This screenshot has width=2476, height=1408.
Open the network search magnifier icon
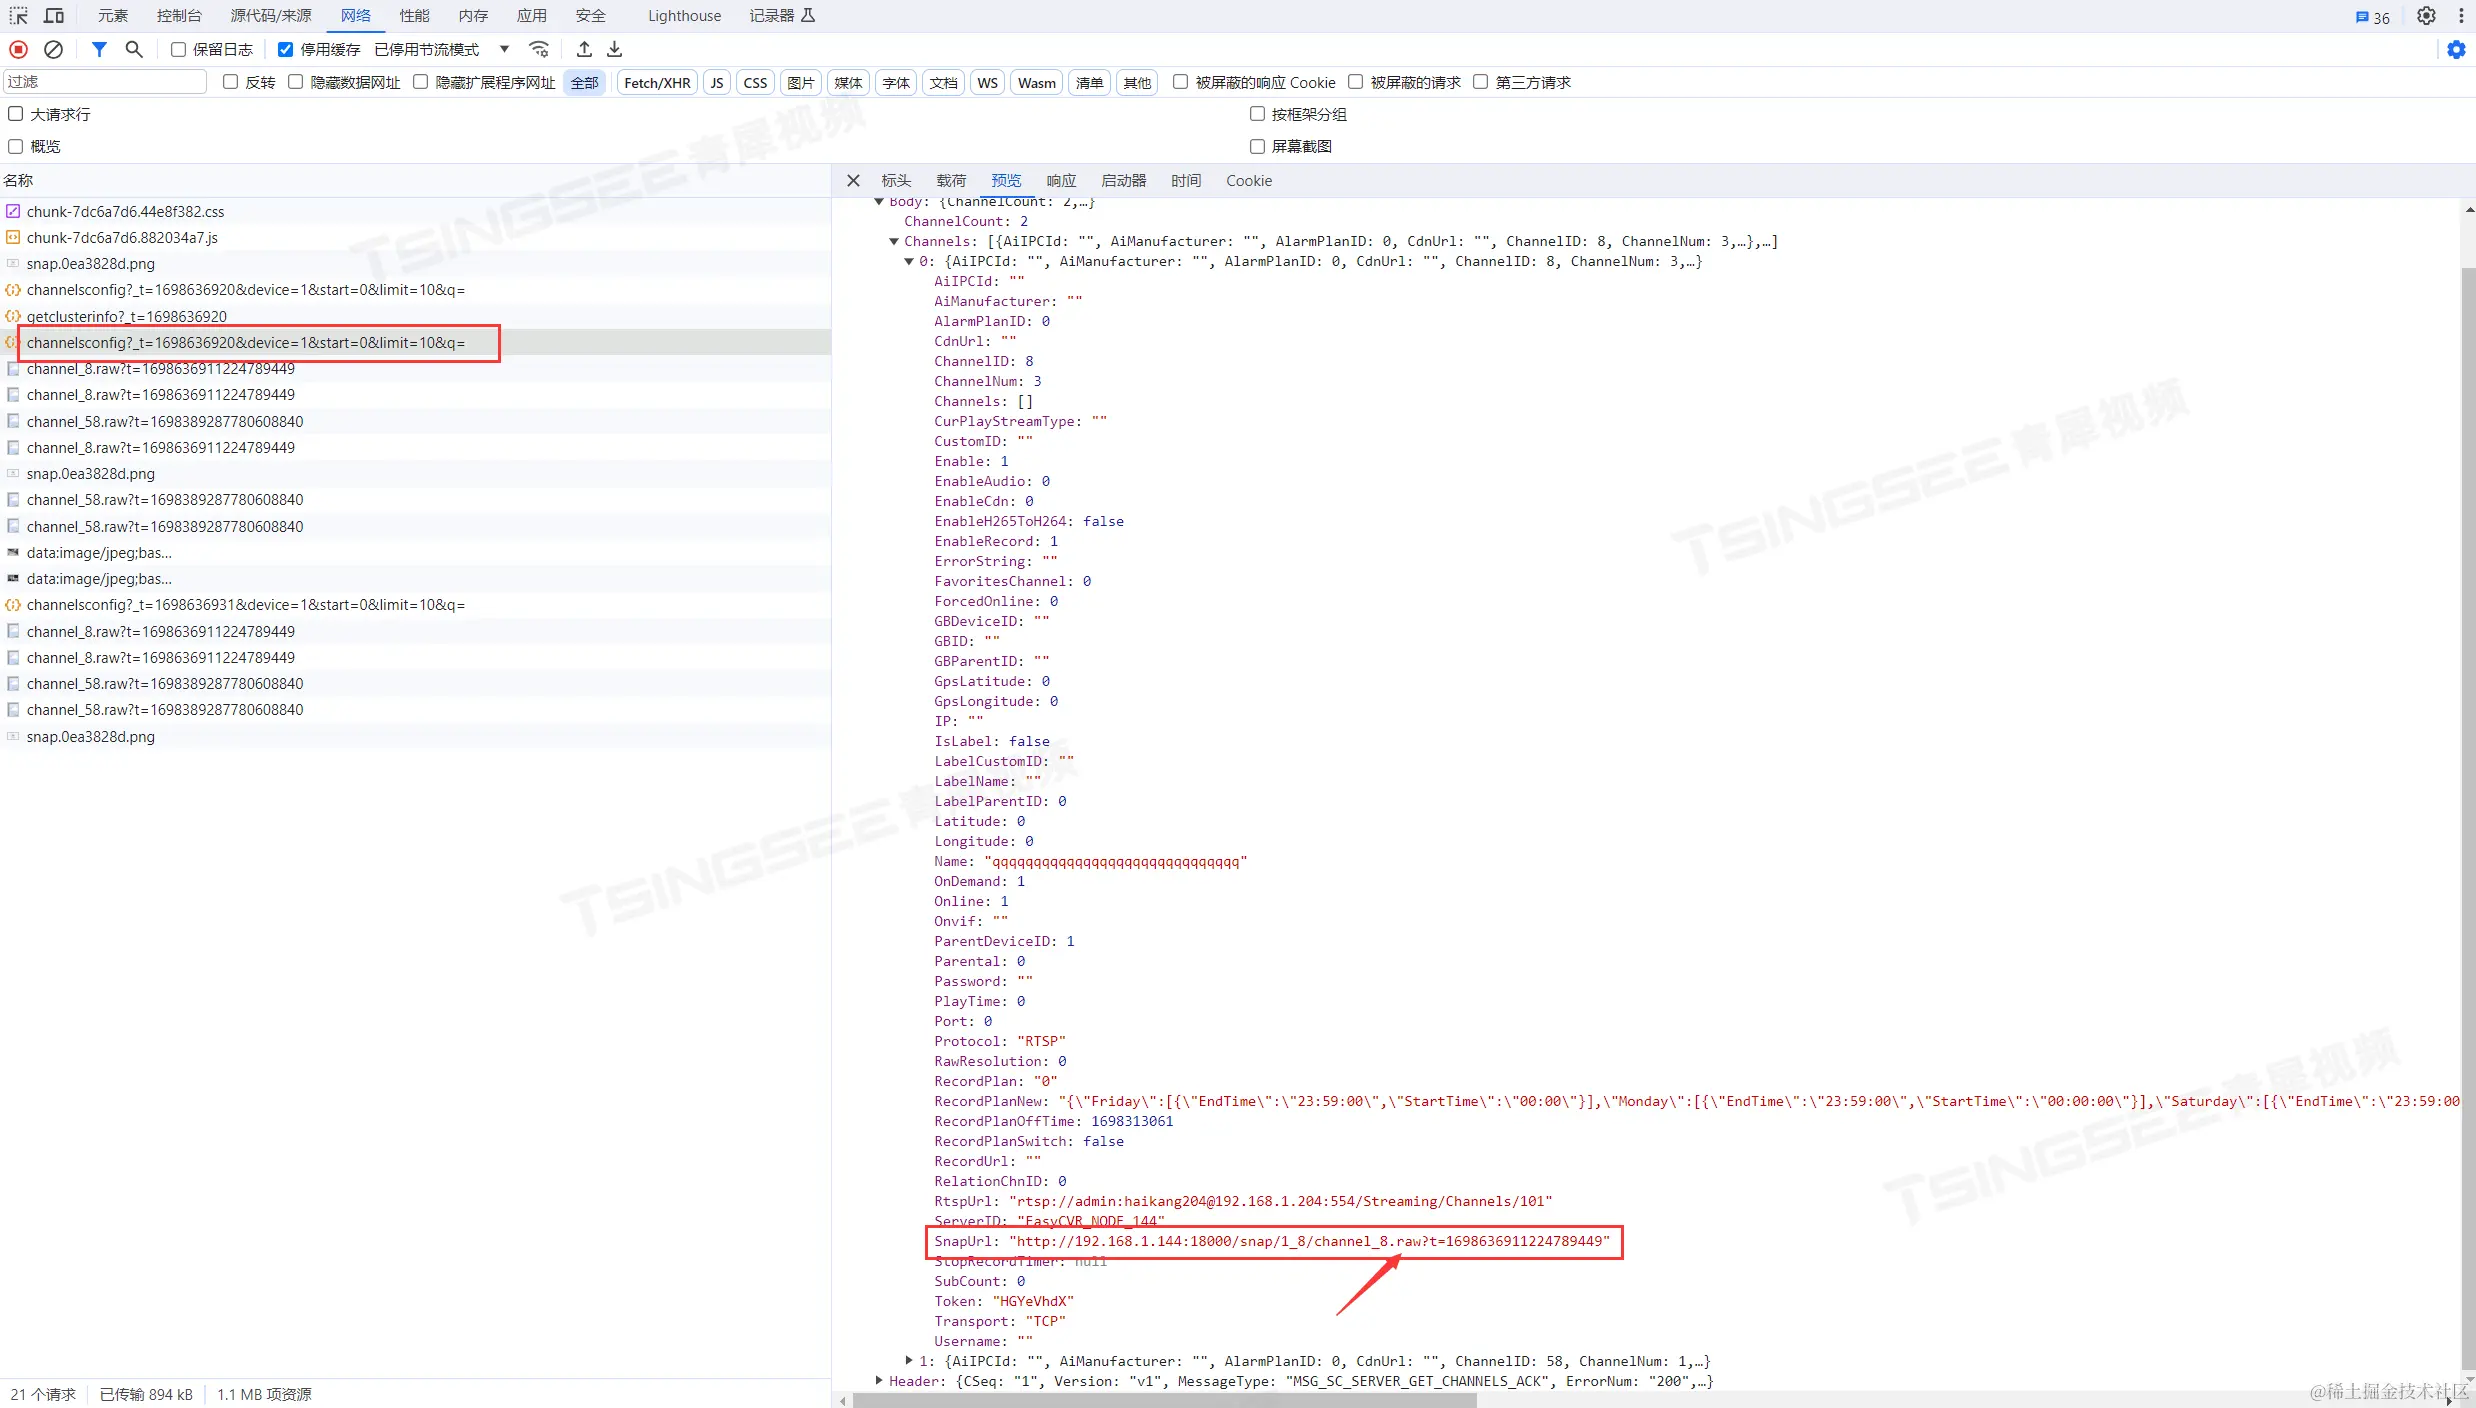pyautogui.click(x=134, y=49)
